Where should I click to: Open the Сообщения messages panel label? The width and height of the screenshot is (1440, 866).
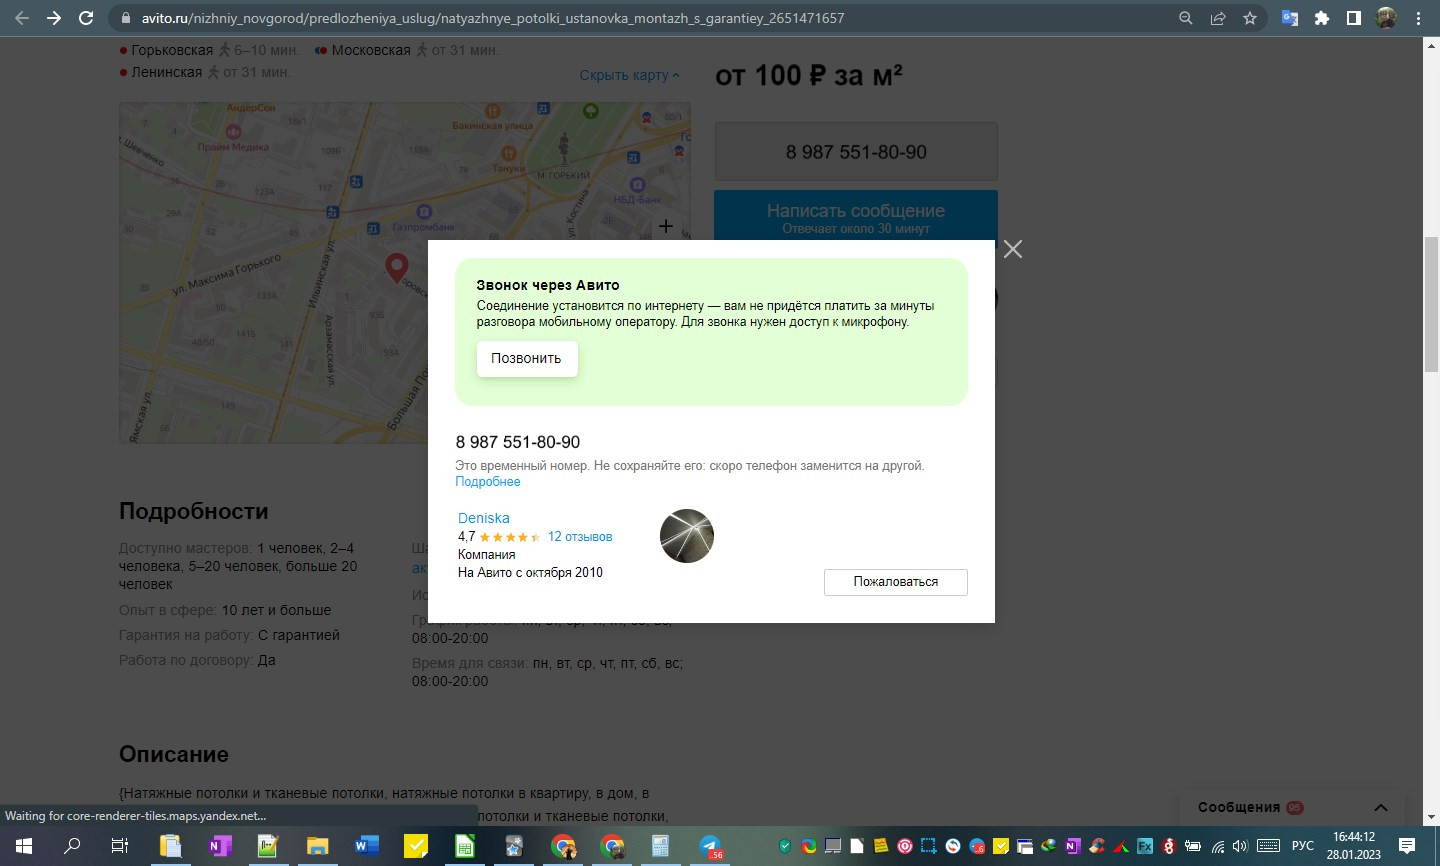[1239, 808]
